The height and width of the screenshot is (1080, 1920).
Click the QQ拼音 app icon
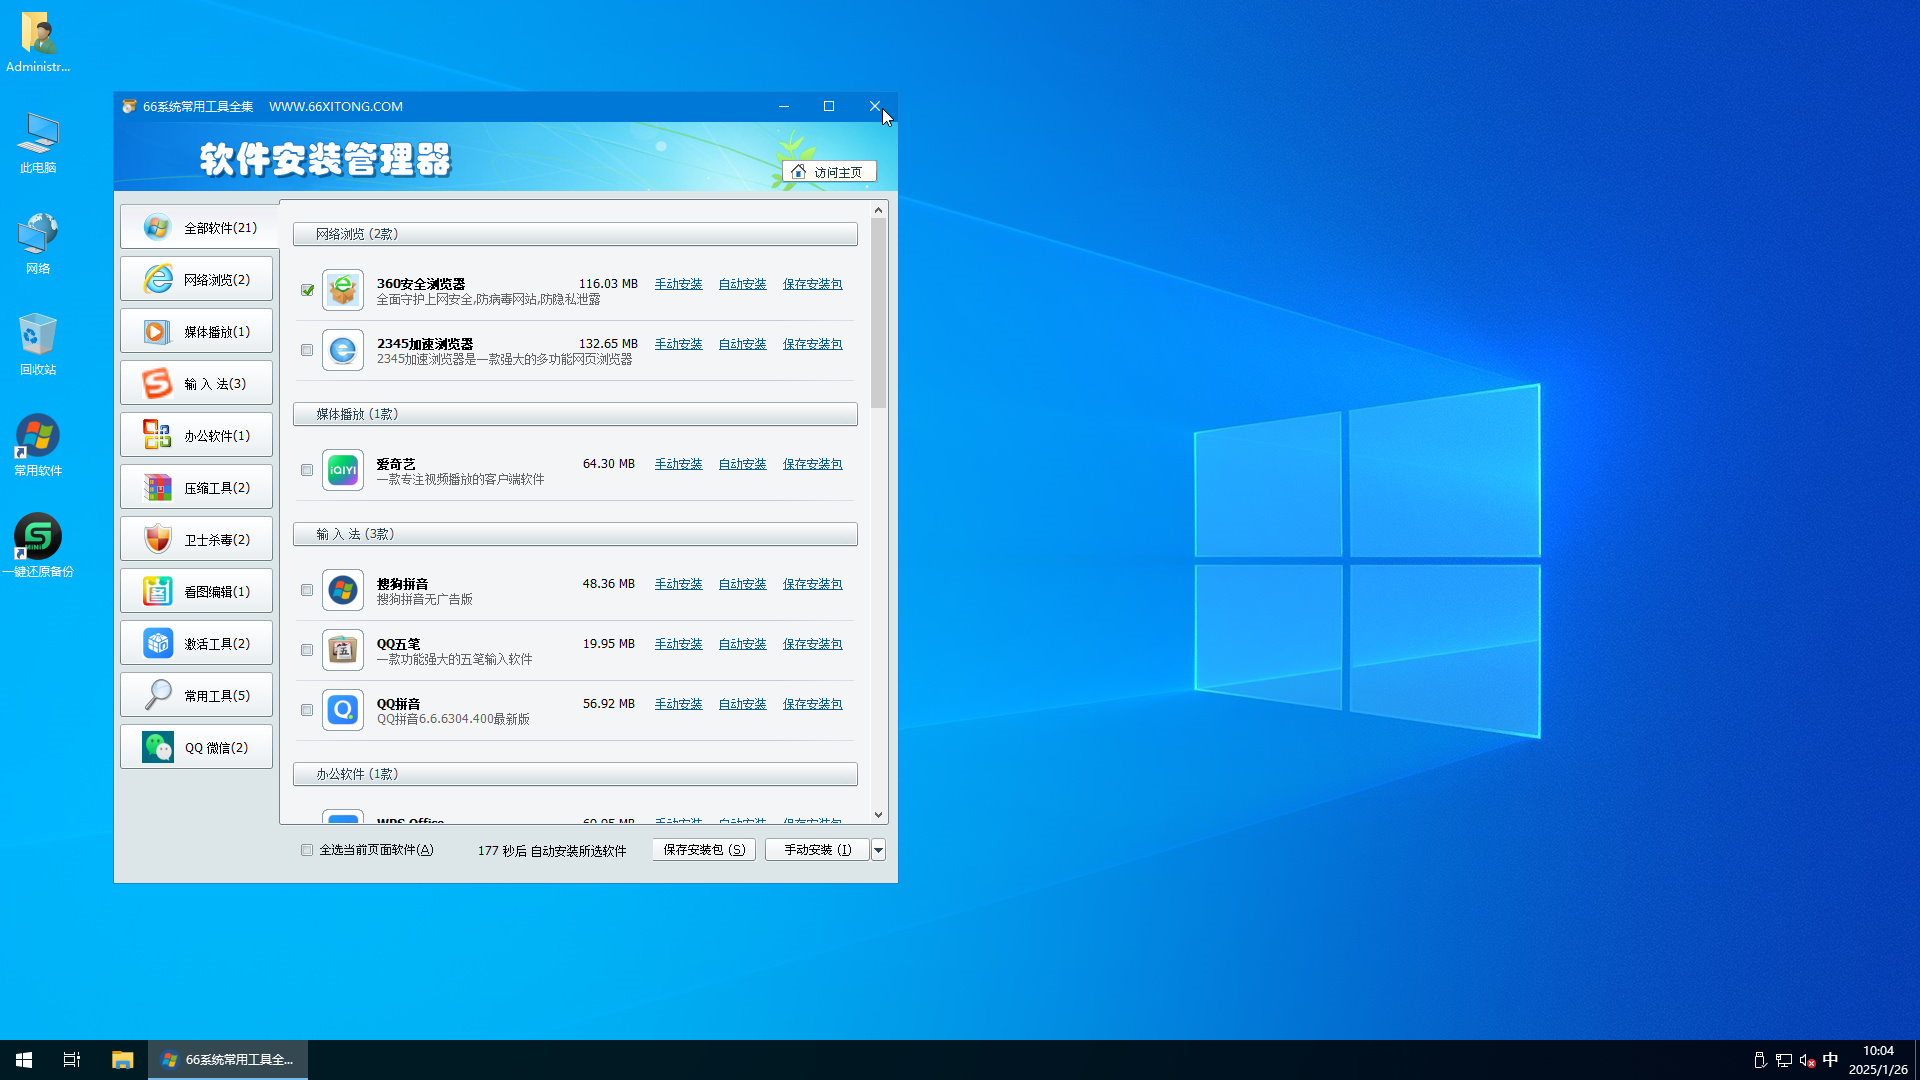click(x=343, y=710)
